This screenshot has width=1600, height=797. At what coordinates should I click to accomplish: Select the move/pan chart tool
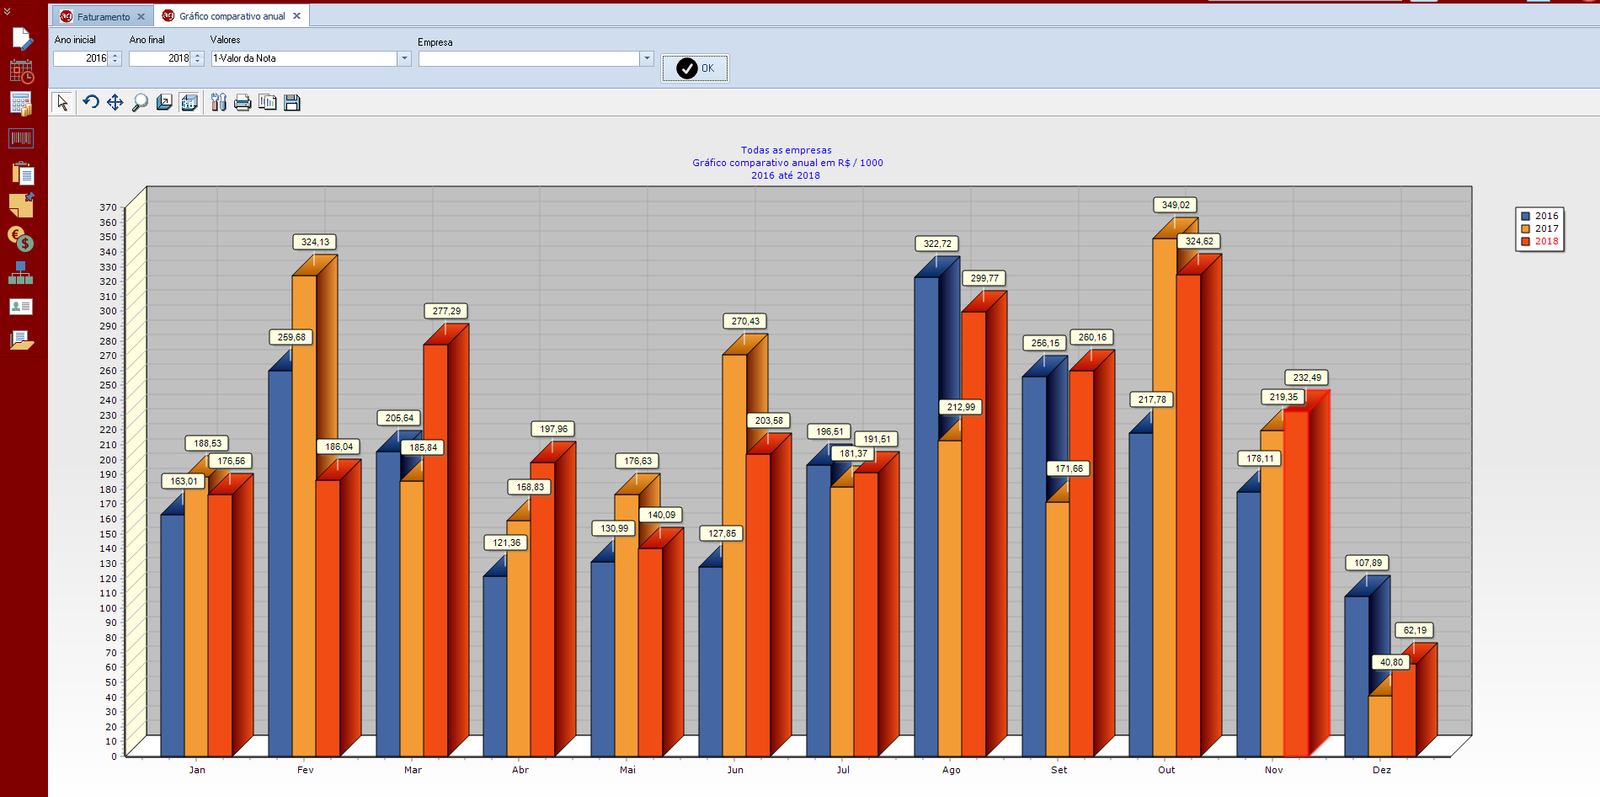[x=115, y=102]
